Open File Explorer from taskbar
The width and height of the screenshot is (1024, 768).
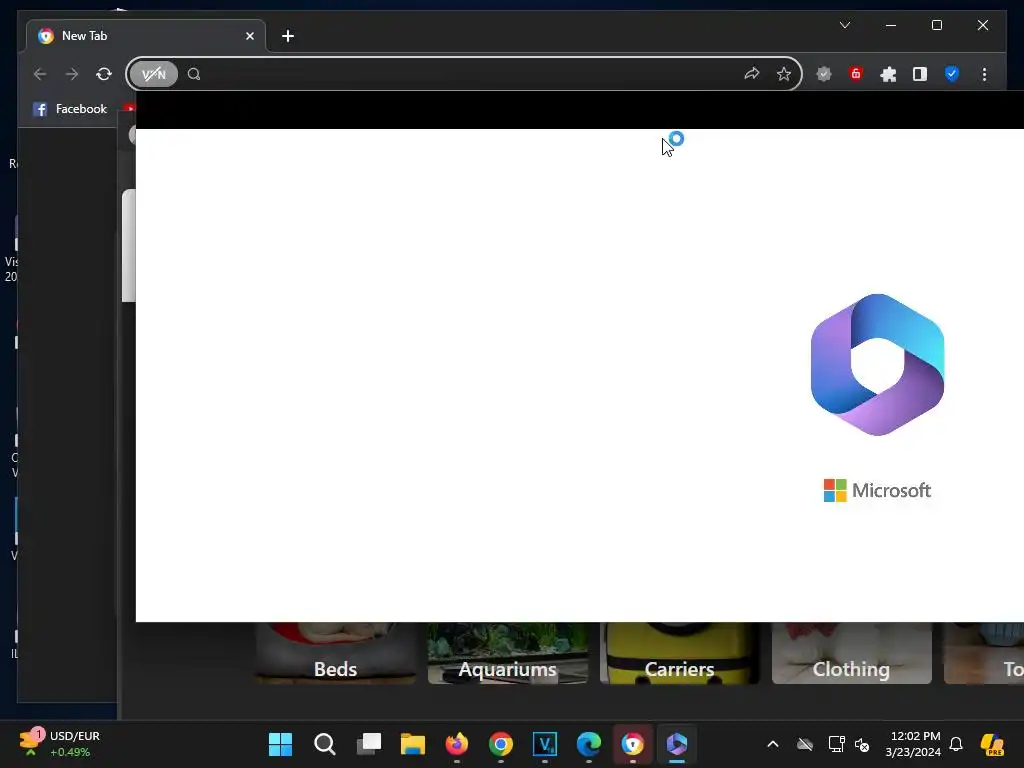(413, 744)
